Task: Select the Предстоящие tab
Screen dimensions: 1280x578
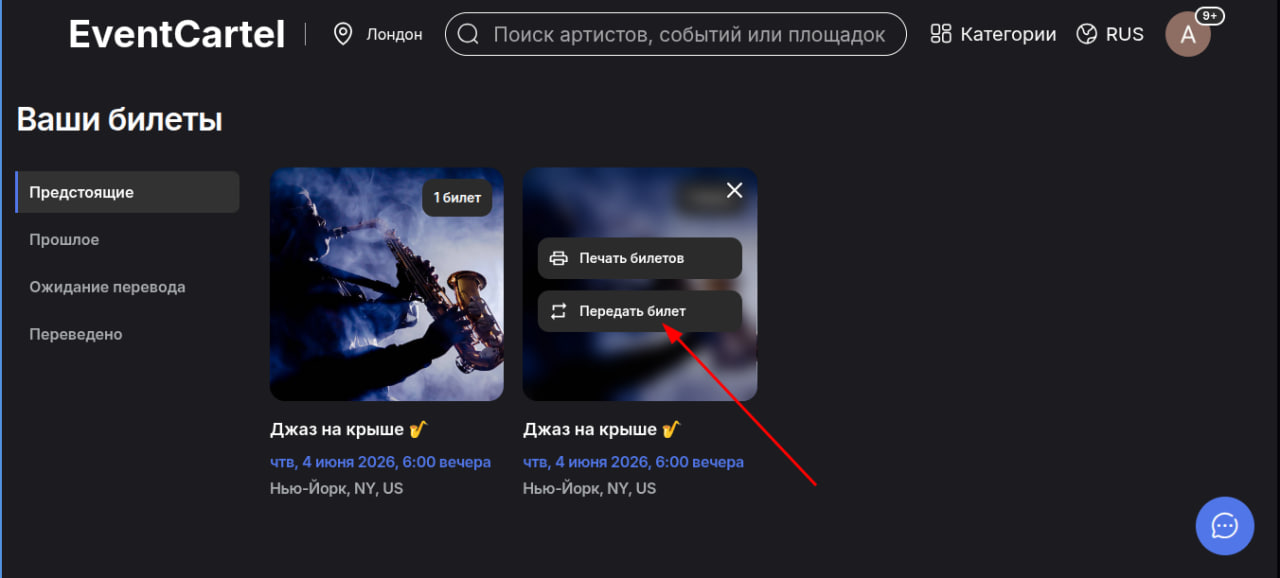Action: (128, 192)
